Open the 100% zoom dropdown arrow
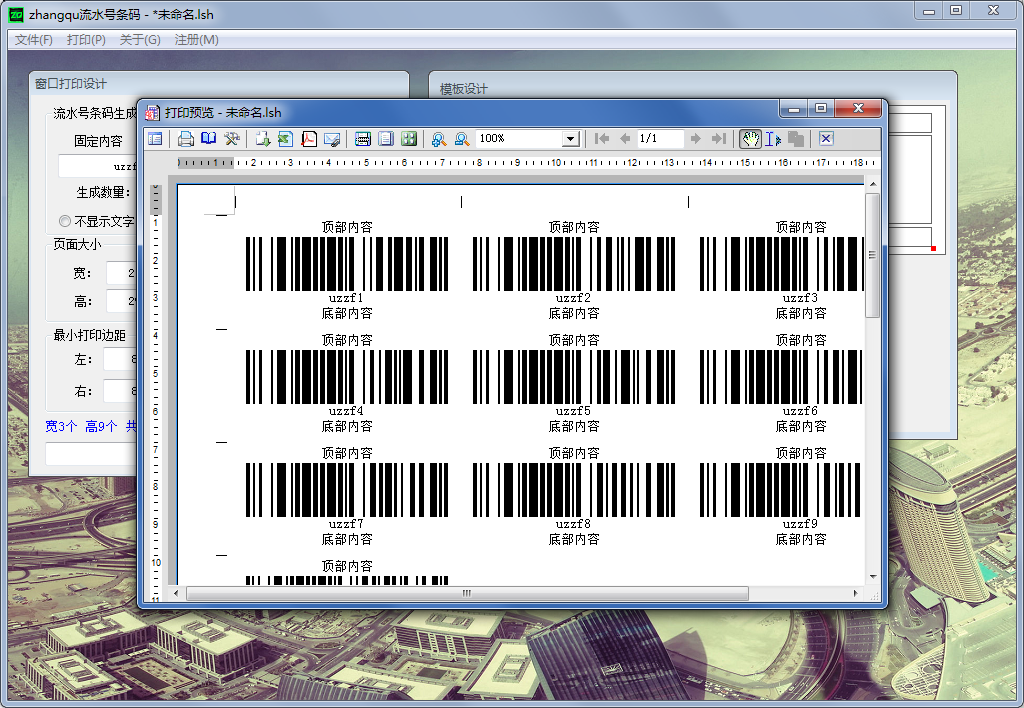The width and height of the screenshot is (1024, 708). click(571, 138)
